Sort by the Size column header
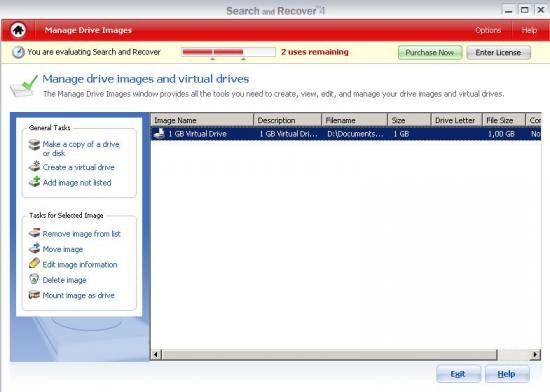The height and width of the screenshot is (392, 550). 409,120
